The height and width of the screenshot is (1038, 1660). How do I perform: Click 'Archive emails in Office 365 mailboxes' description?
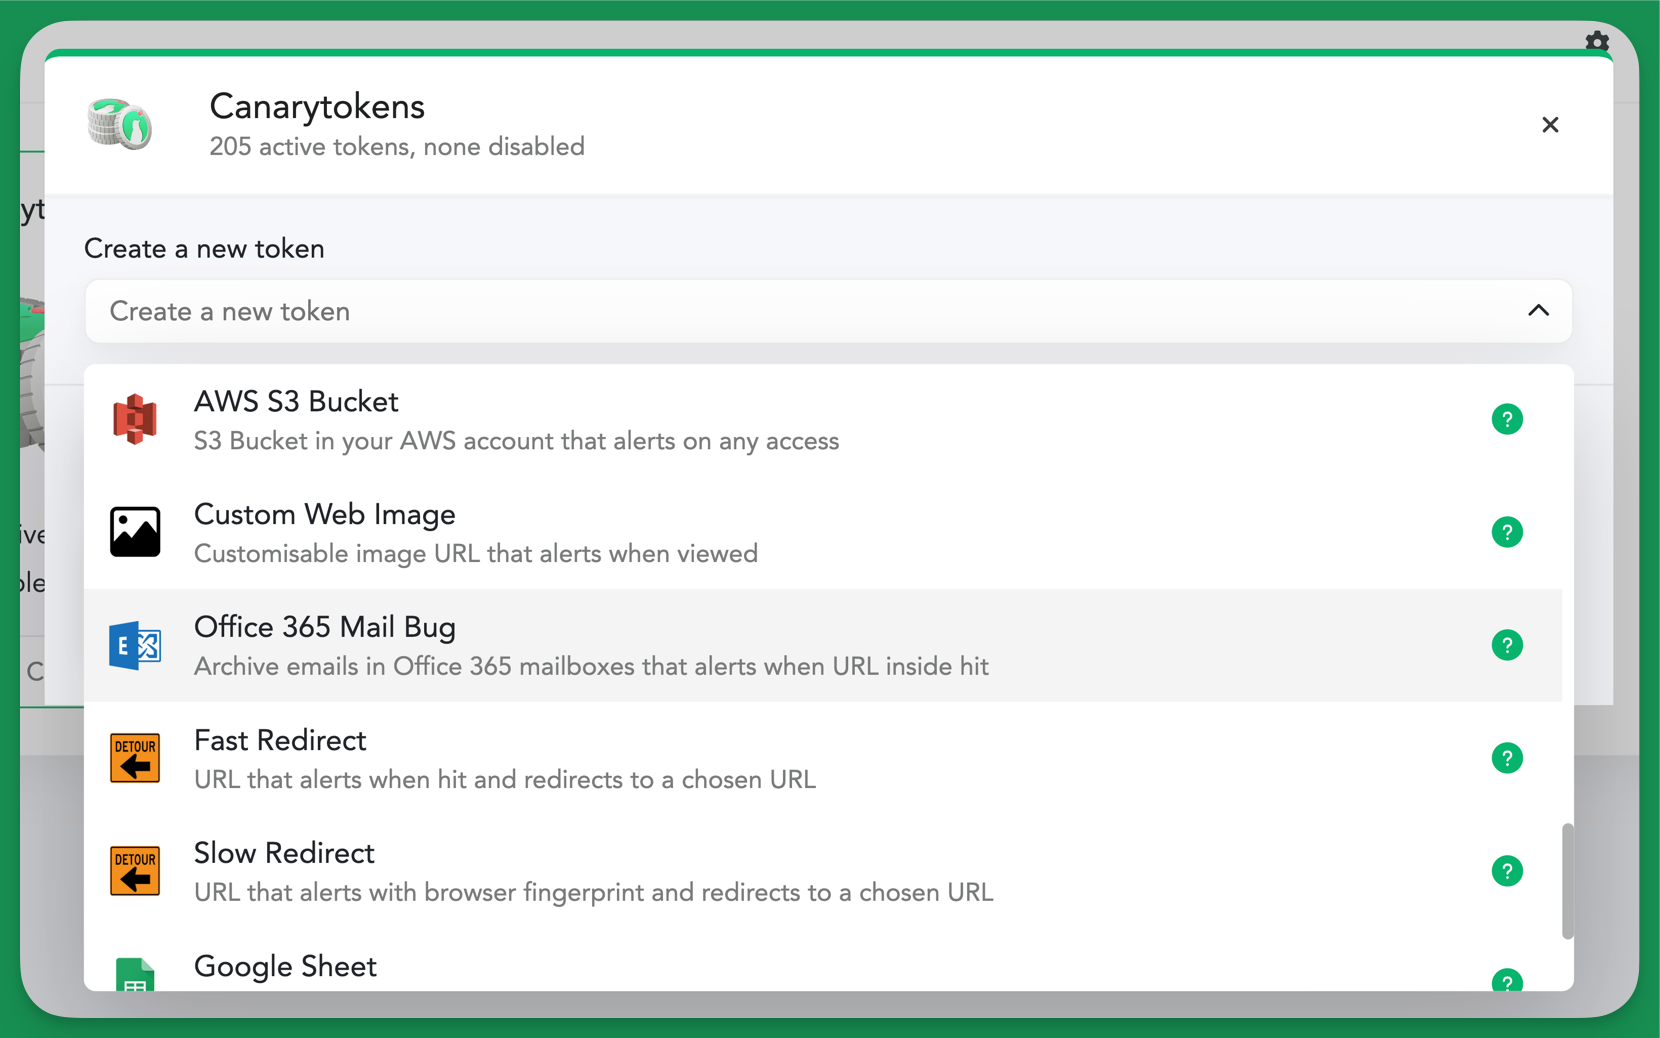click(x=591, y=667)
